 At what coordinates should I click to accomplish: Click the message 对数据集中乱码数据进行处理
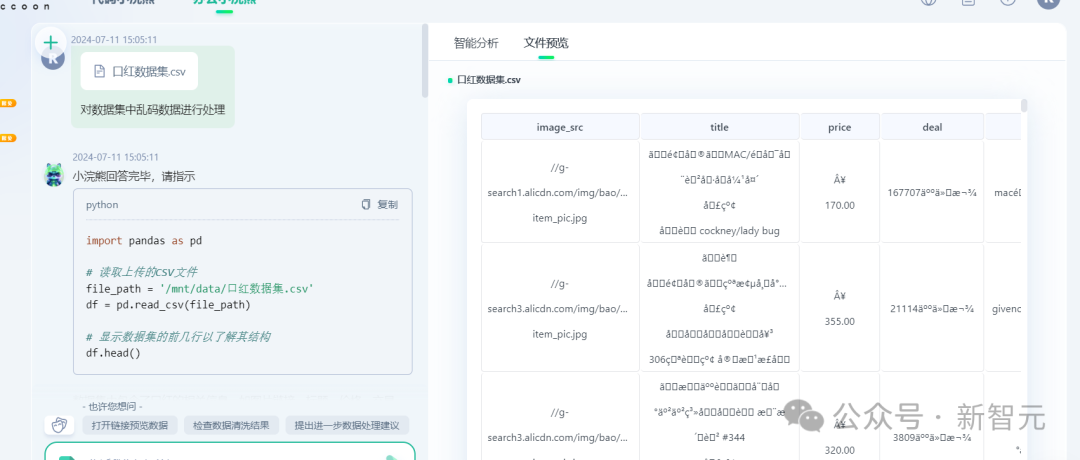click(152, 109)
